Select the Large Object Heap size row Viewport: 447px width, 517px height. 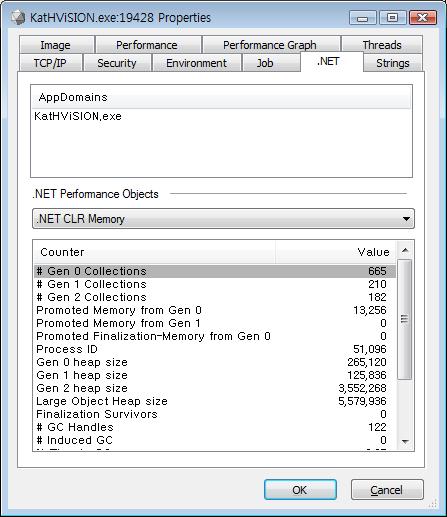pos(215,401)
